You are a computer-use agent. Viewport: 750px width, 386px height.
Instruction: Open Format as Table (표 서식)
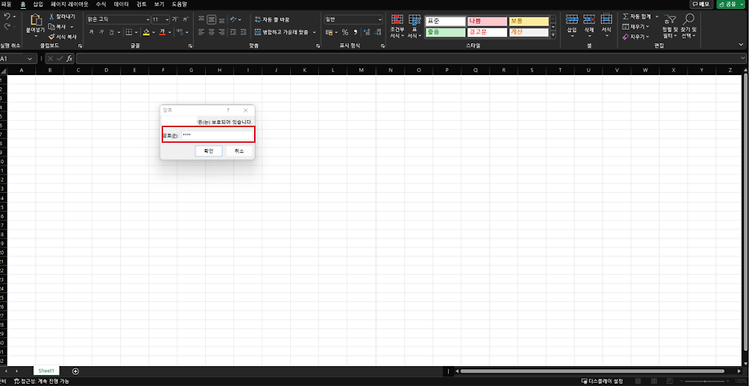pos(414,26)
